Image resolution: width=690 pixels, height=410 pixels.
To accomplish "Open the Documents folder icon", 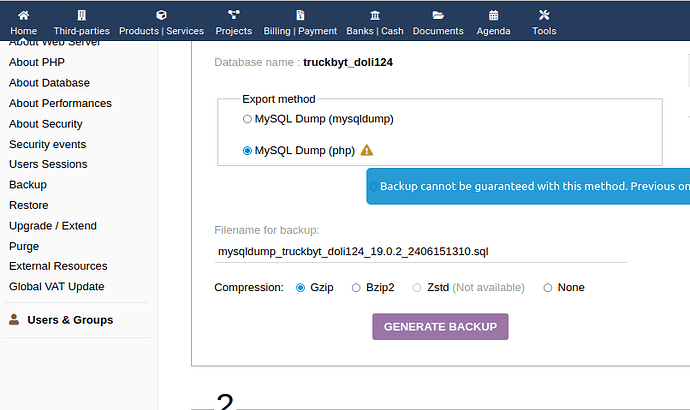I will click(x=438, y=15).
